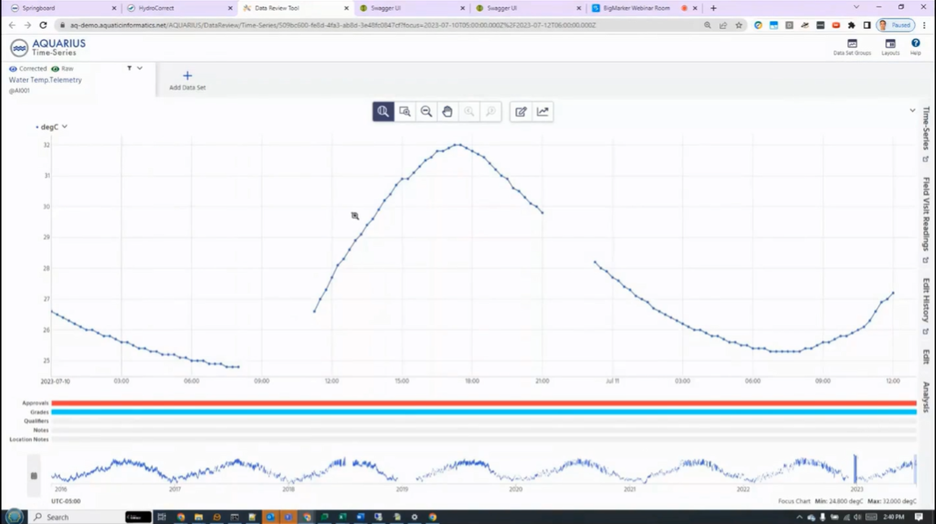Open the degC unit dropdown
This screenshot has width=936, height=524.
click(52, 127)
